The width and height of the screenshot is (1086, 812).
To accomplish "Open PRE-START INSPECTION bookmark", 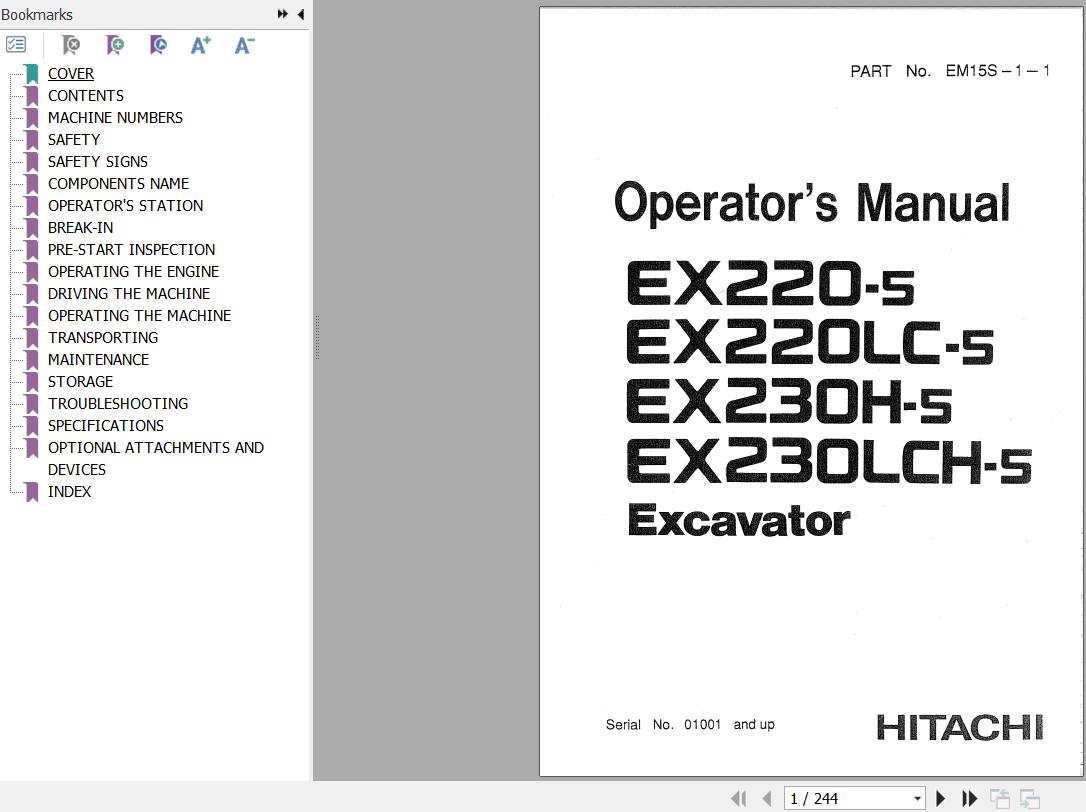I will 132,249.
